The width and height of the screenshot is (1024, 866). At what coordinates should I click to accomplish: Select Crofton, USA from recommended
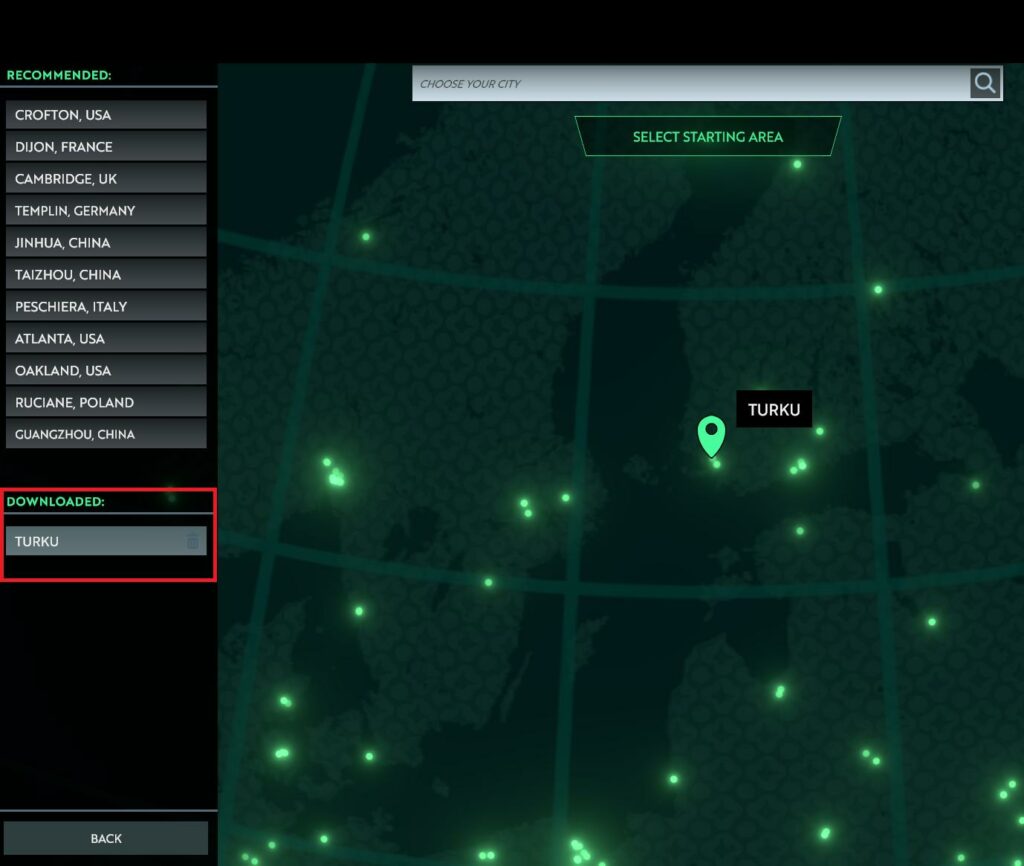tap(106, 115)
